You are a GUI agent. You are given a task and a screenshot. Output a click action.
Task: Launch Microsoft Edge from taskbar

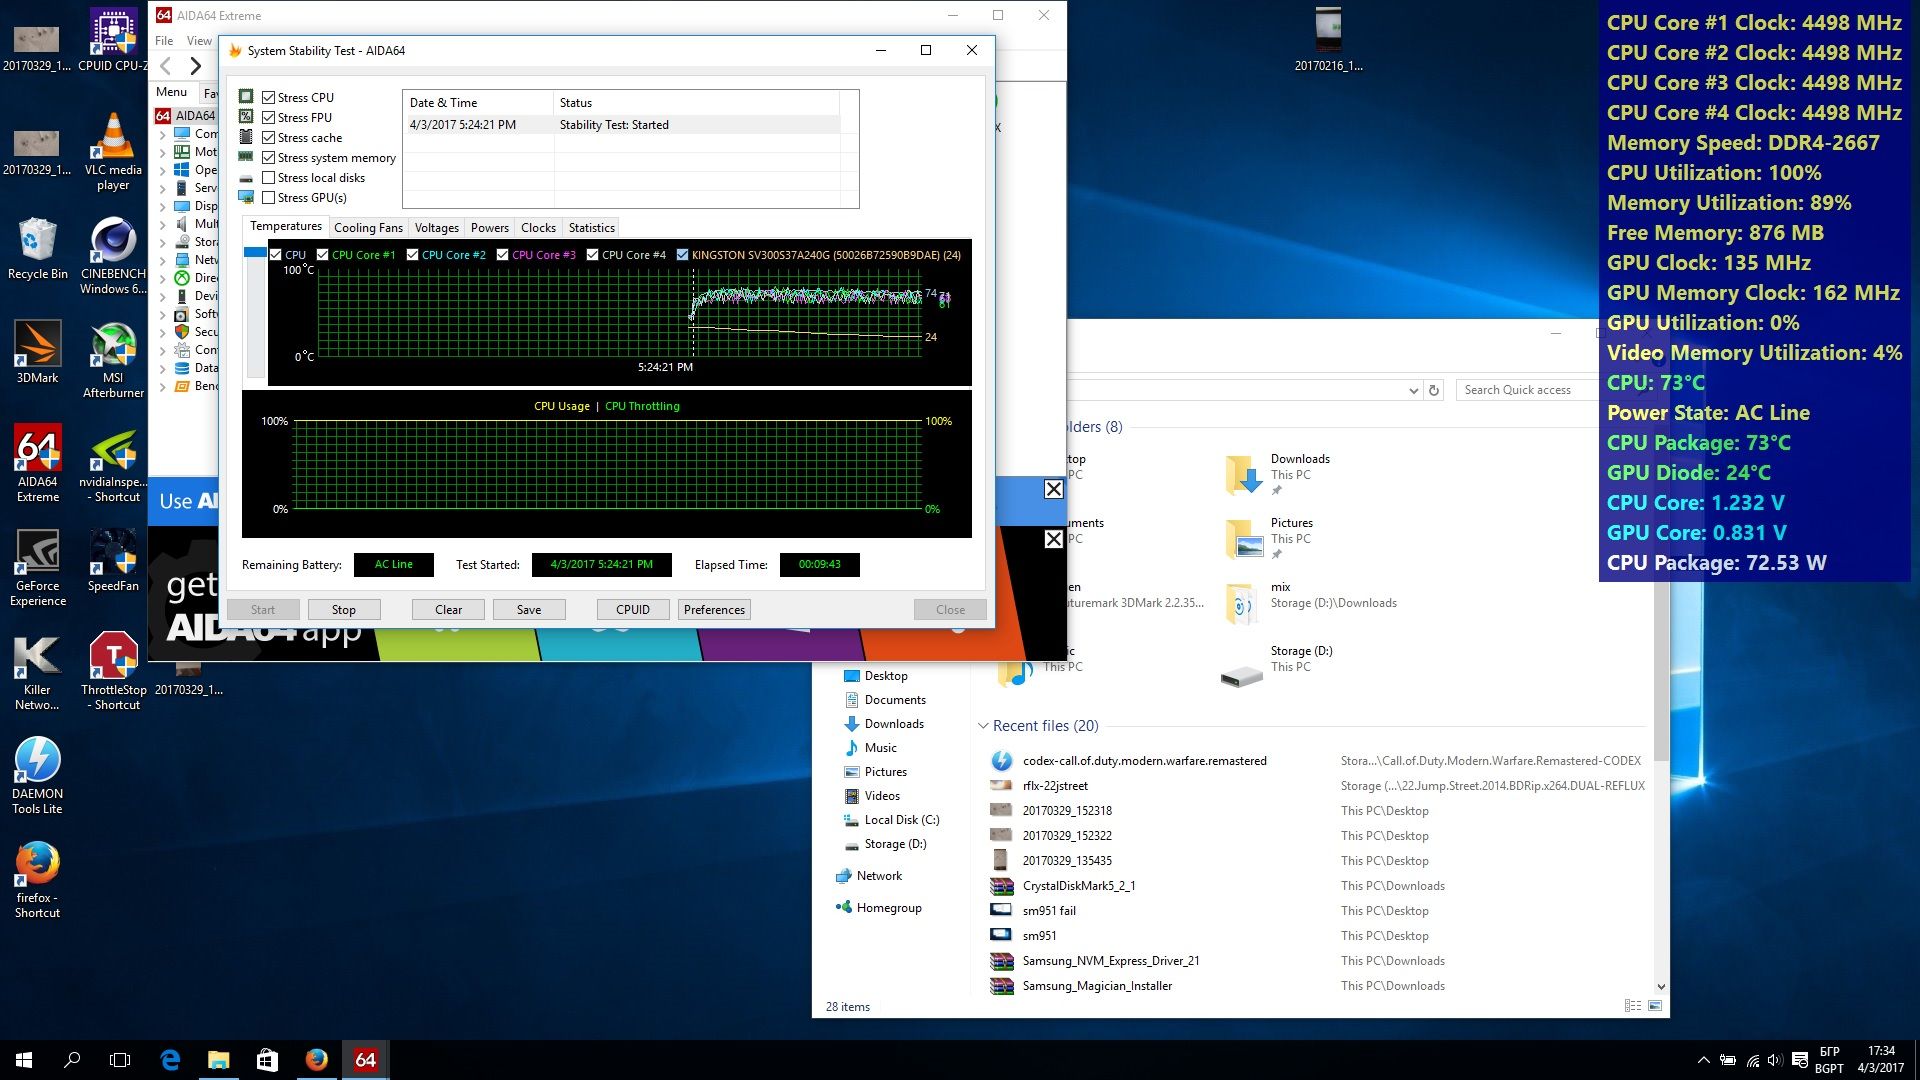pyautogui.click(x=170, y=1060)
